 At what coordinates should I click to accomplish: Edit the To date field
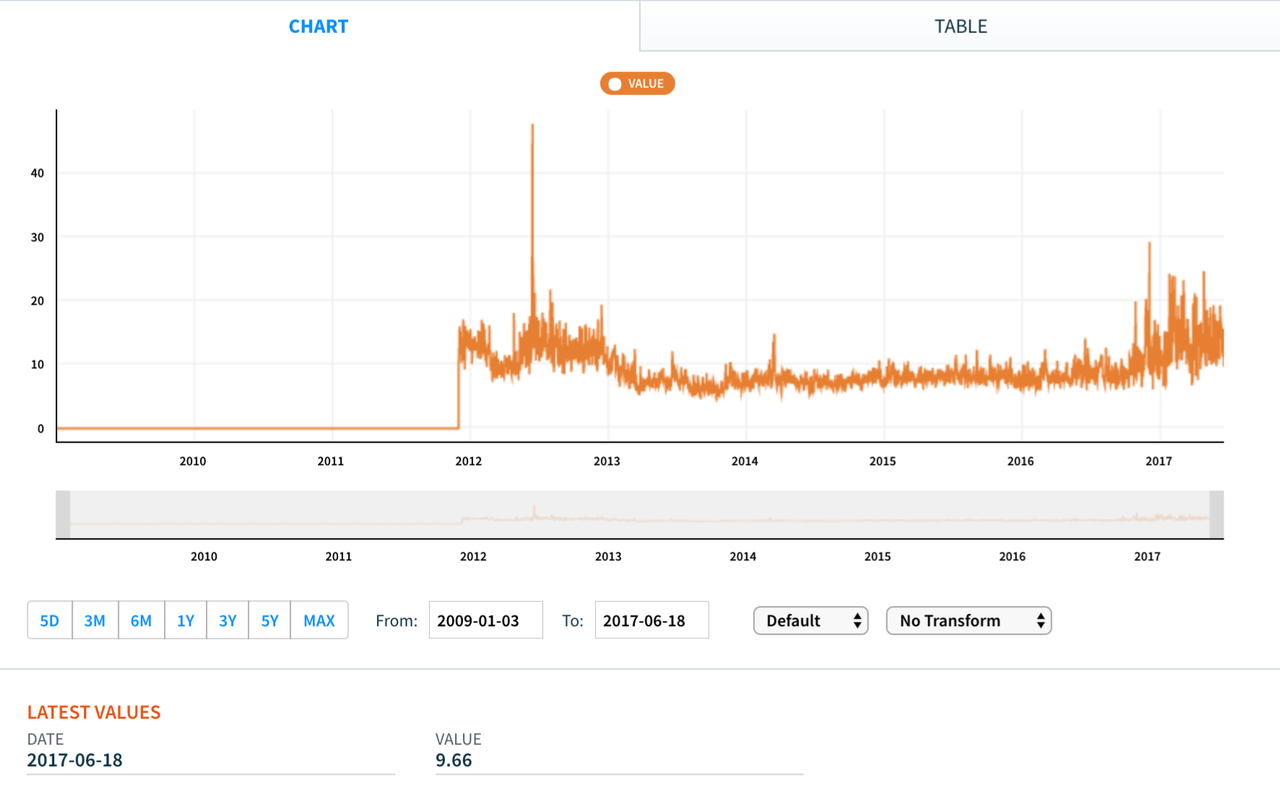click(651, 620)
